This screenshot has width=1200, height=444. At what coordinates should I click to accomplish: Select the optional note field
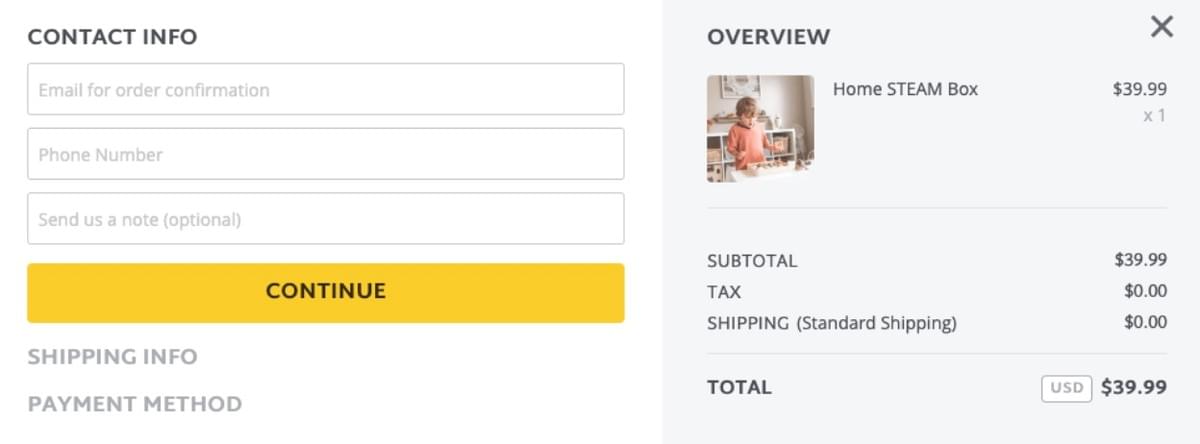[x=325, y=218]
